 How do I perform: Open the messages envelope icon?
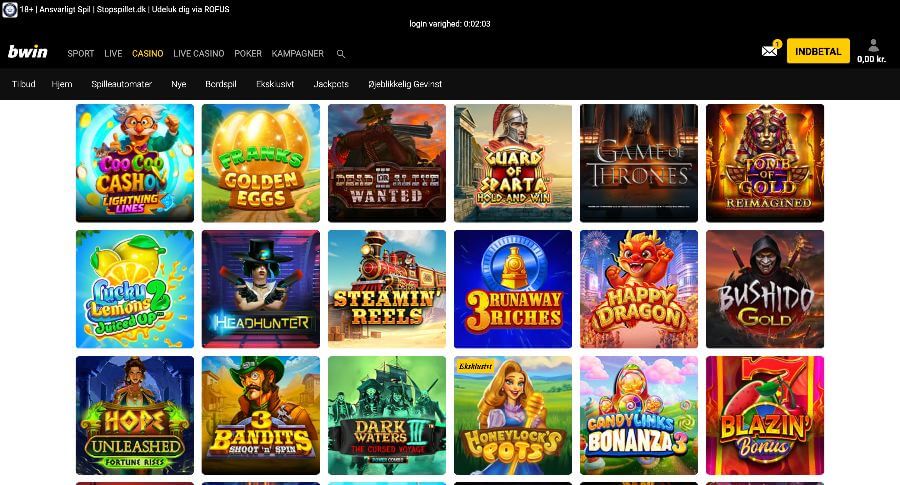769,51
